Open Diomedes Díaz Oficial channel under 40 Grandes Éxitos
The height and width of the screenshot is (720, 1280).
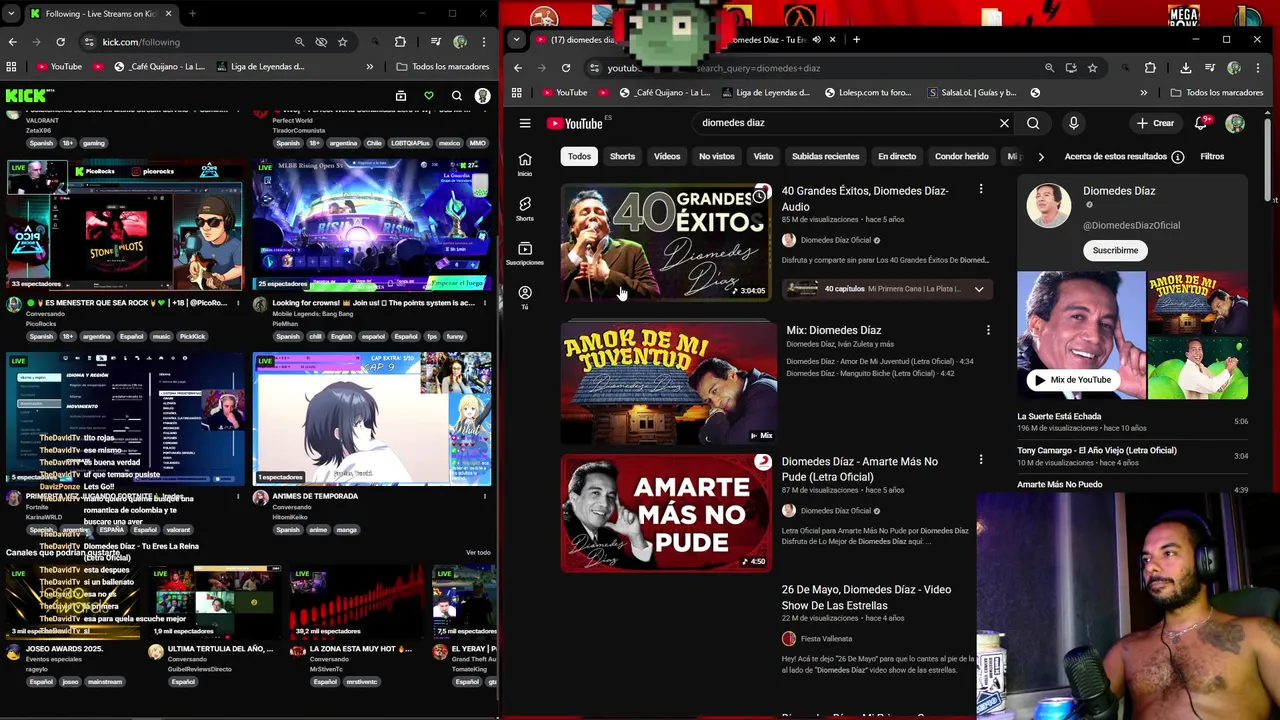(836, 240)
